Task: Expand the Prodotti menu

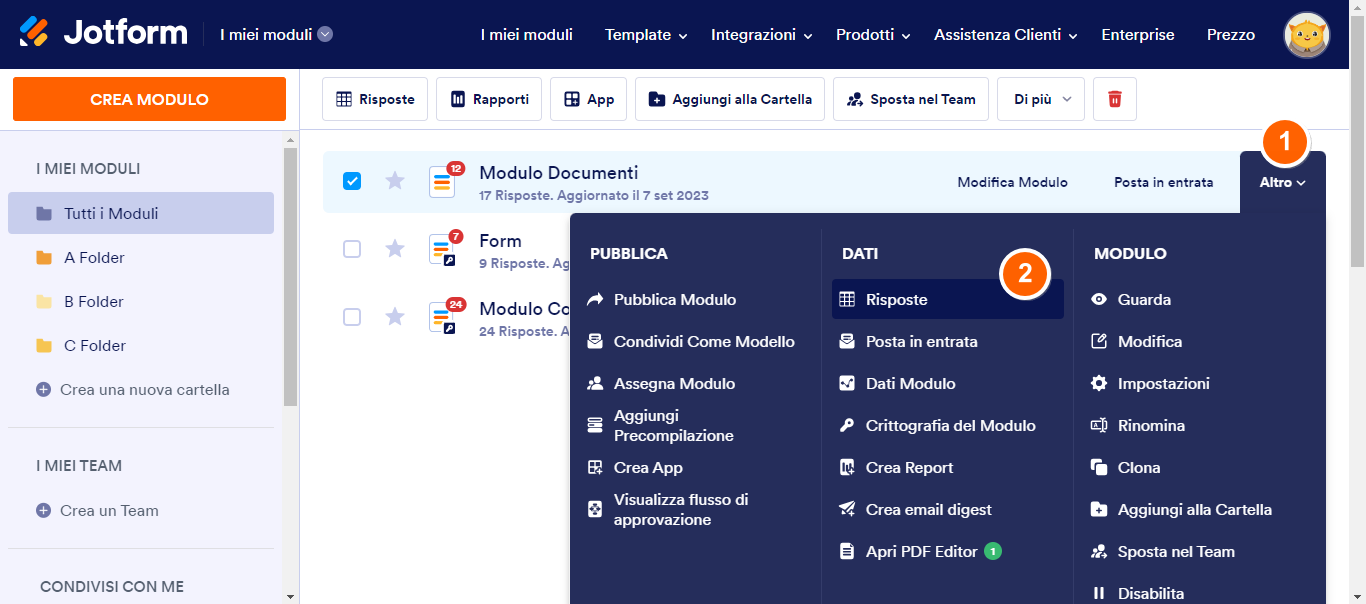Action: pyautogui.click(x=873, y=35)
